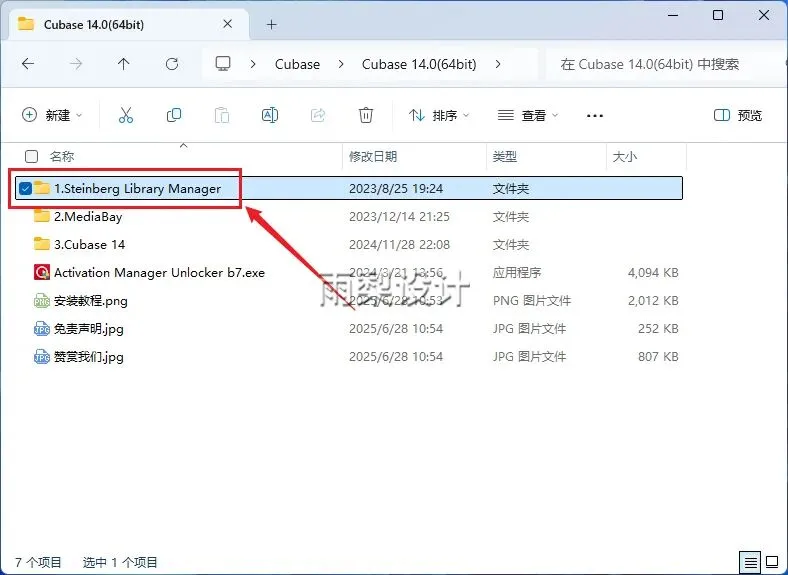Select the 2.MediaBay folder icon

42,216
